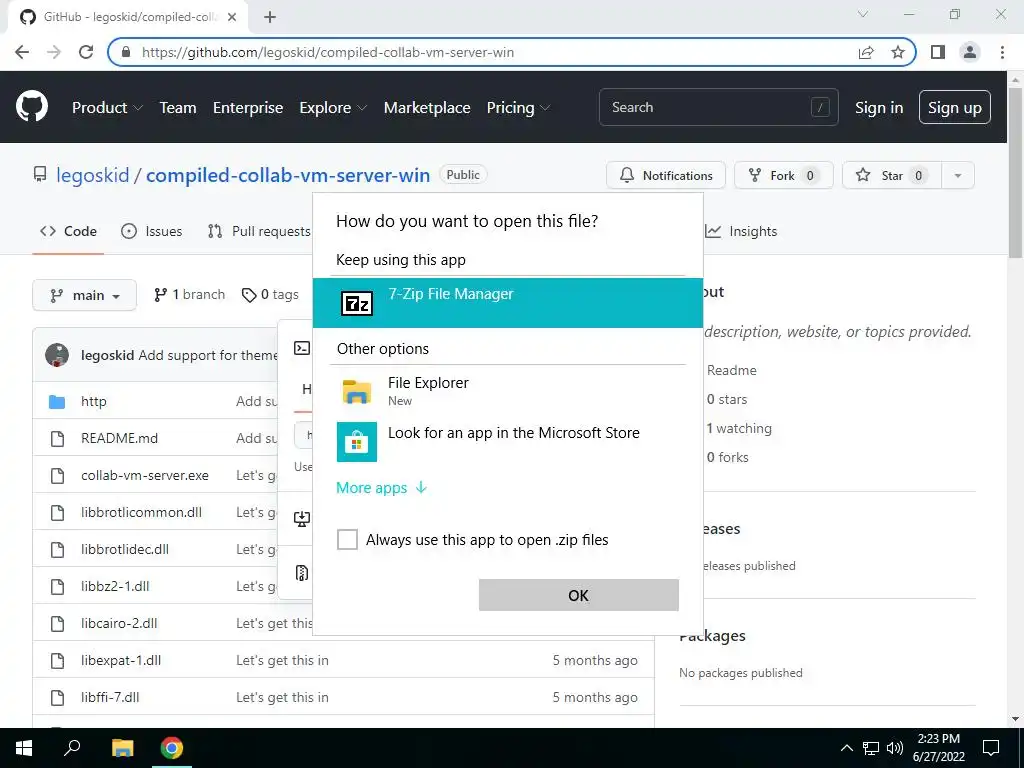The width and height of the screenshot is (1024, 768).
Task: Click network icon in system tray
Action: tap(871, 748)
